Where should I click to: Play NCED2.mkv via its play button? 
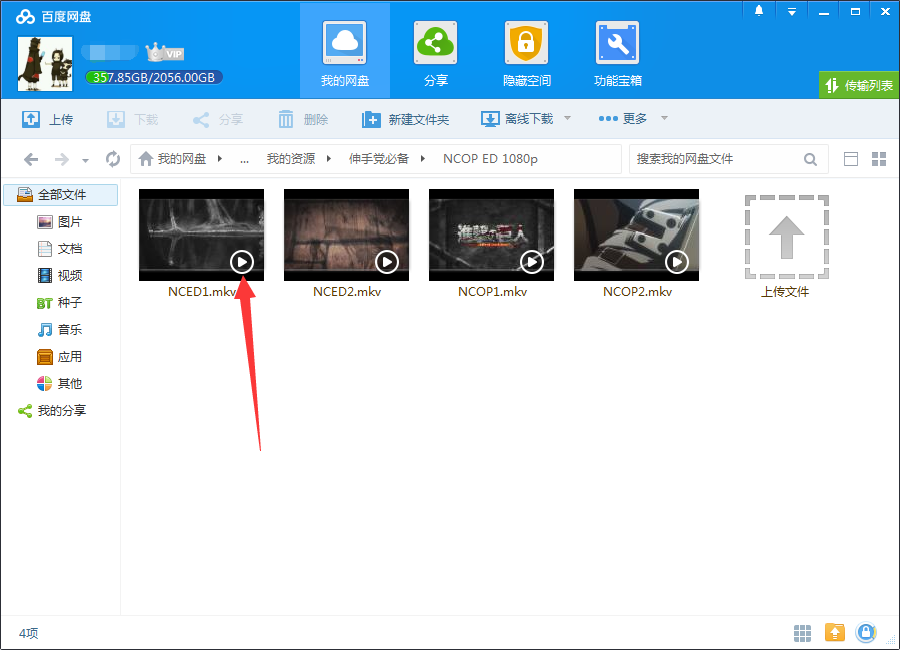387,262
